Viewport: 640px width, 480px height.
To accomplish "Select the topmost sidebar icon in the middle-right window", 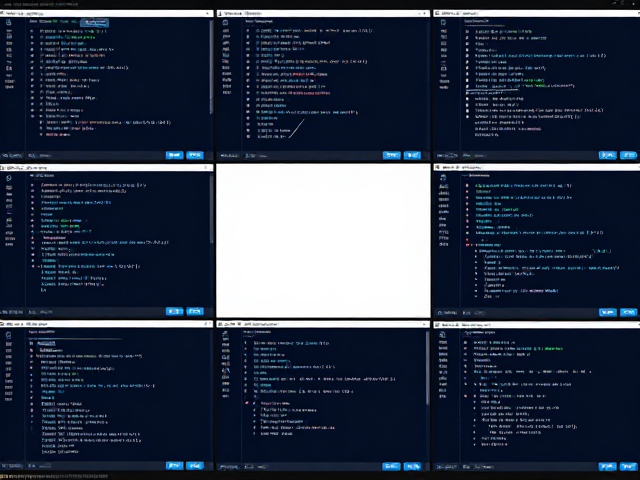I will coord(443,178).
